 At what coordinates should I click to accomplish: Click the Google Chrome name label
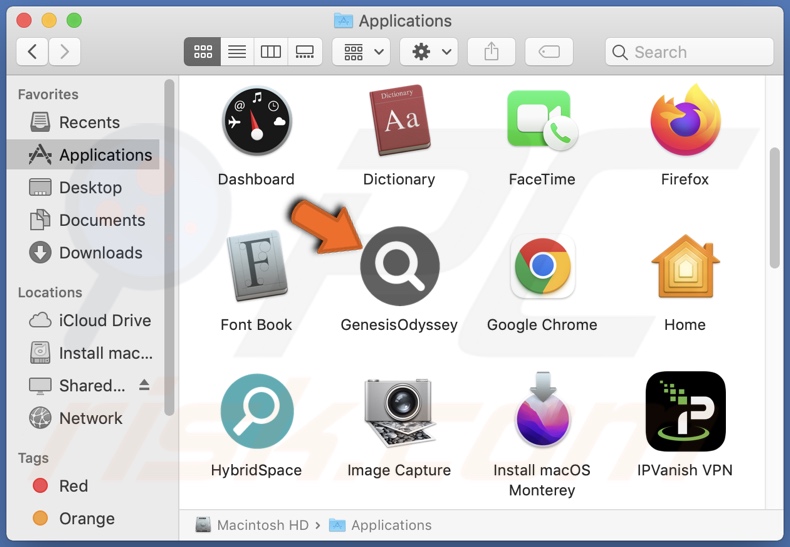click(542, 325)
